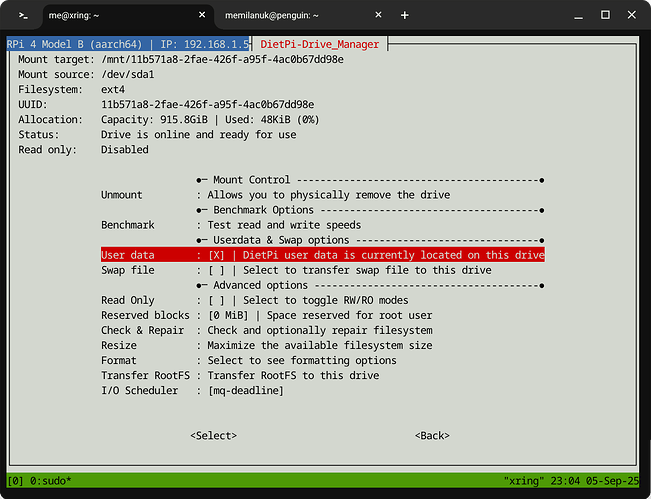Image resolution: width=651 pixels, height=499 pixels.
Task: Click the IP: 192.168.1.5 header text
Action: (205, 44)
